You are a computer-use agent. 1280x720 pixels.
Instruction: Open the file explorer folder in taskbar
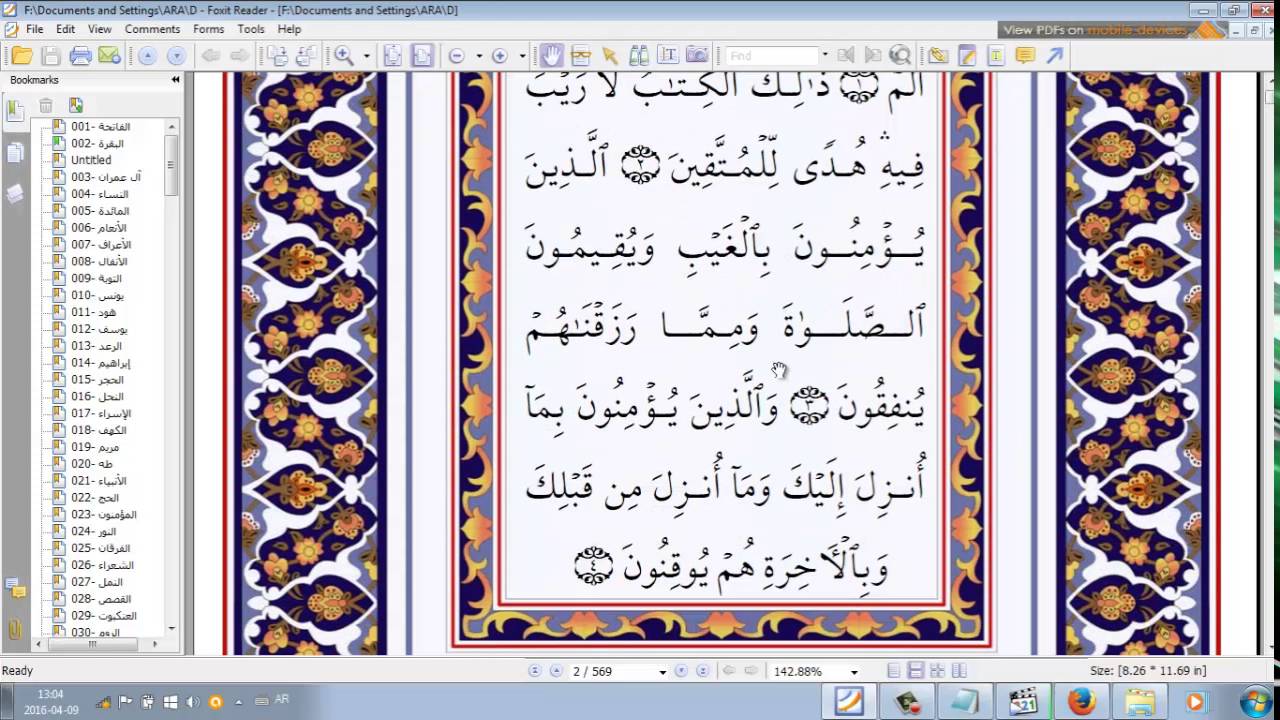(1139, 702)
